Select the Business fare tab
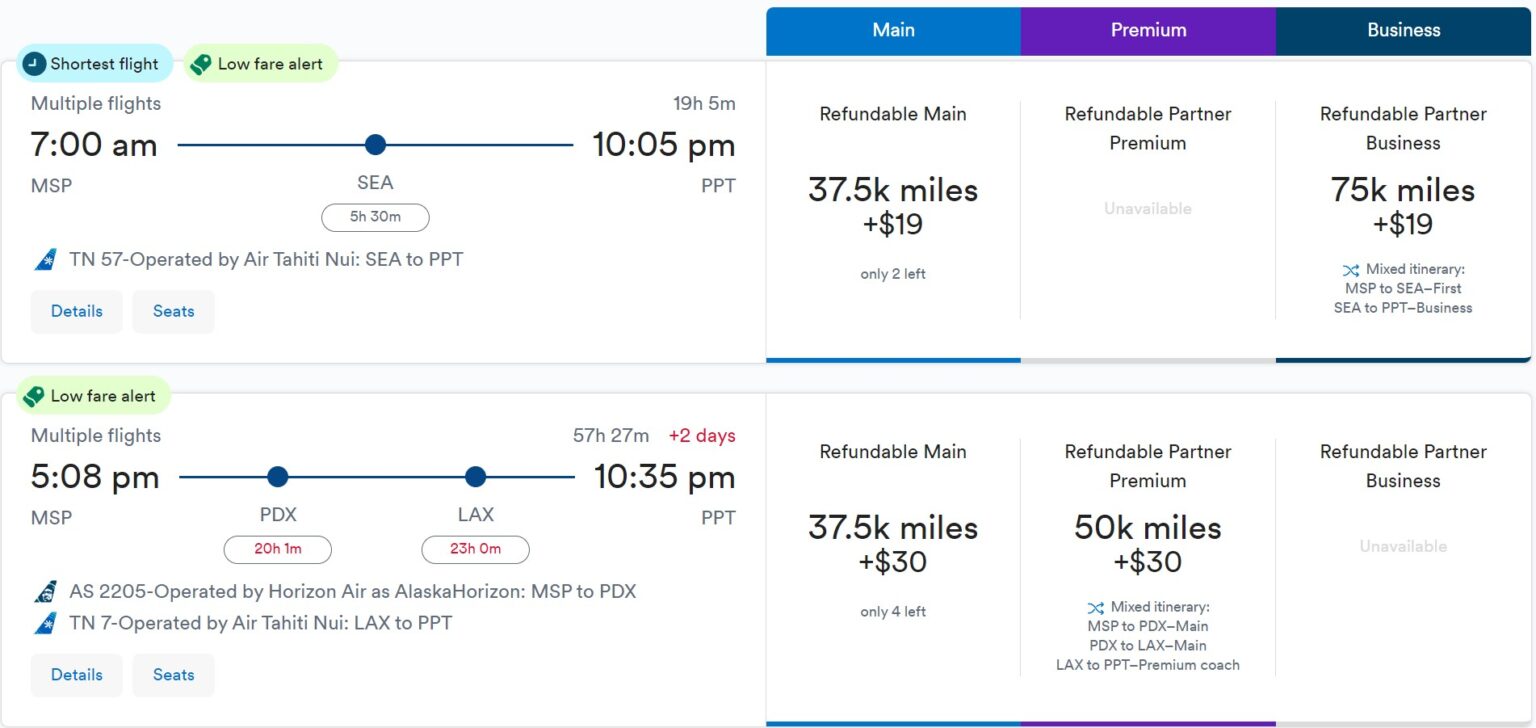The width and height of the screenshot is (1536, 728). [1403, 30]
